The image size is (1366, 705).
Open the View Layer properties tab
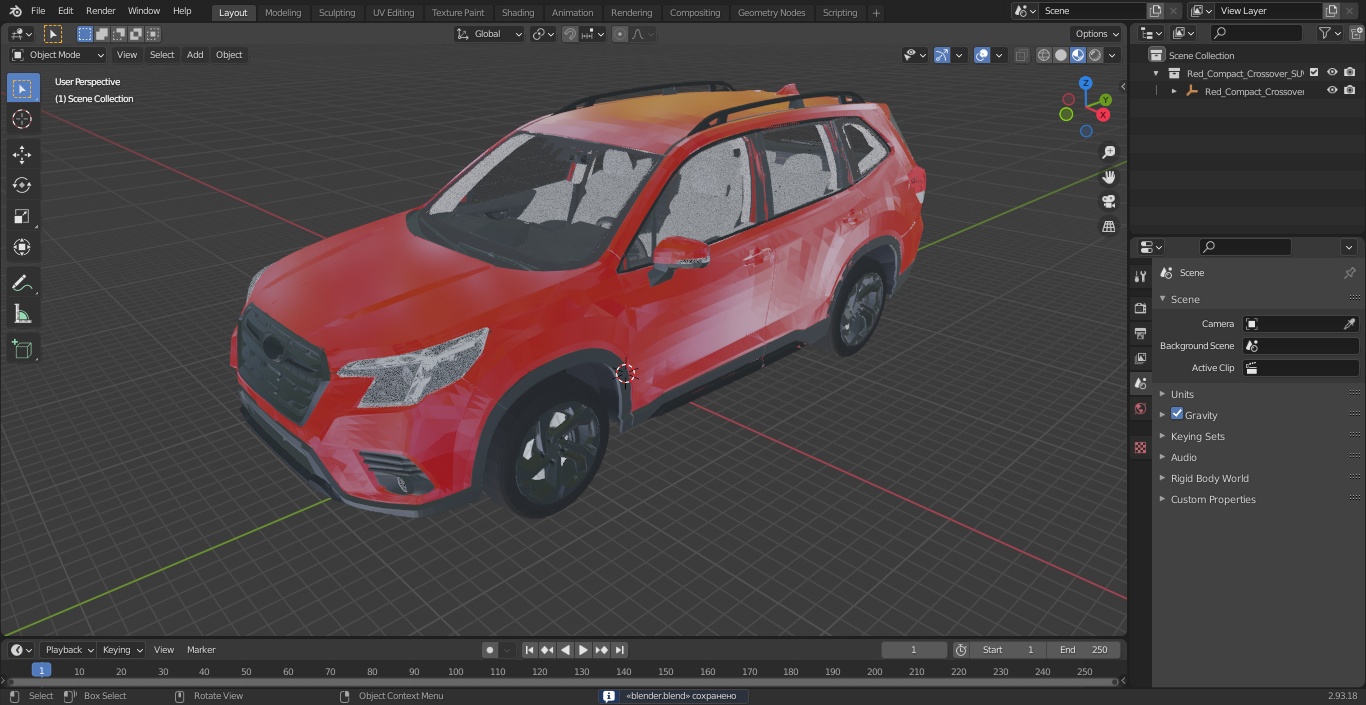click(1140, 358)
